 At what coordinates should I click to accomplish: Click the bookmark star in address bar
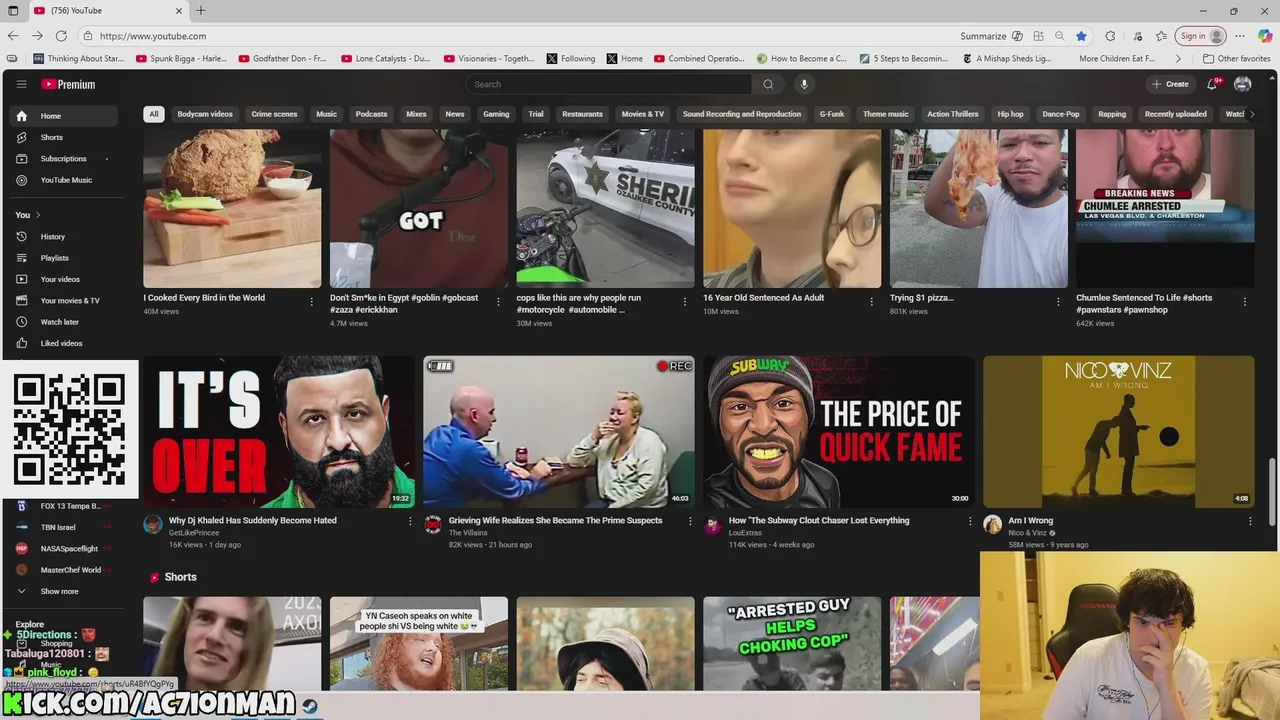1081,36
